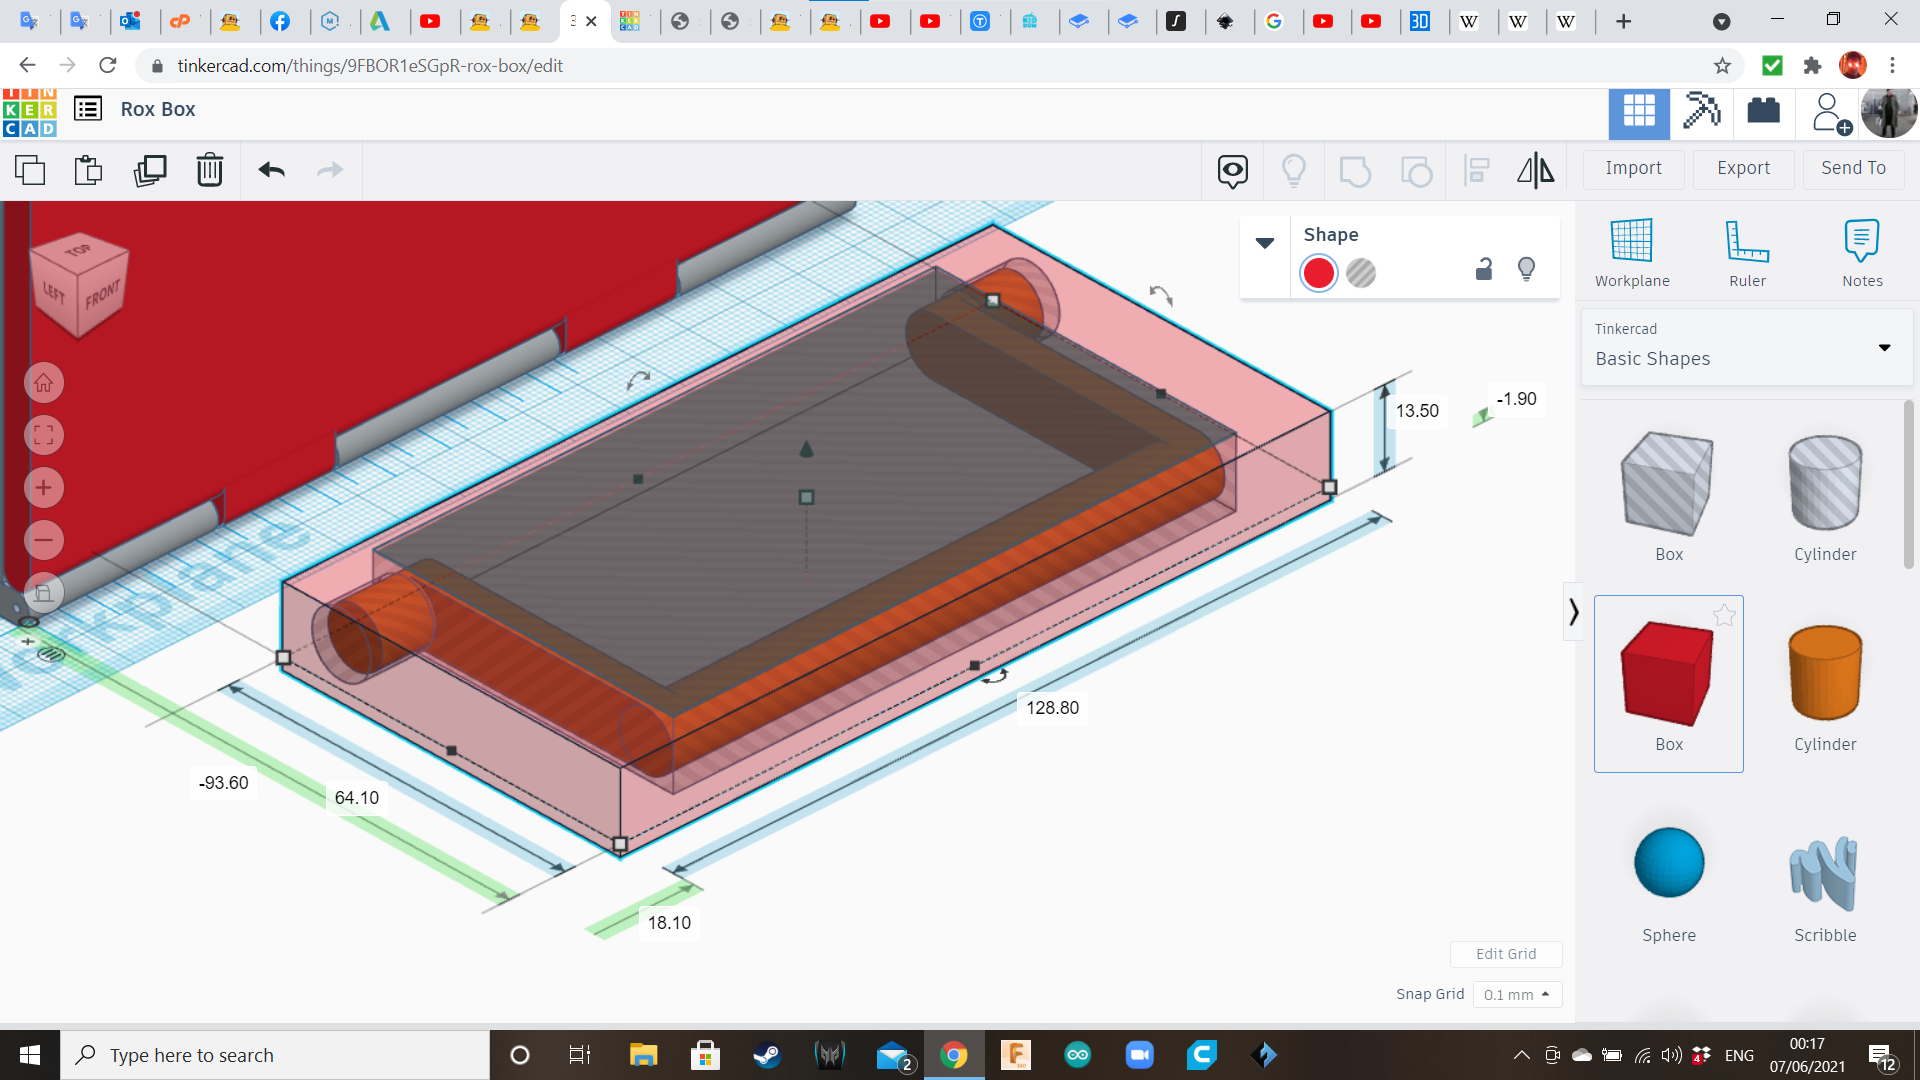The width and height of the screenshot is (1920, 1080).
Task: Toggle shape visibility lightbulb in Shape panel
Action: [x=1526, y=269]
